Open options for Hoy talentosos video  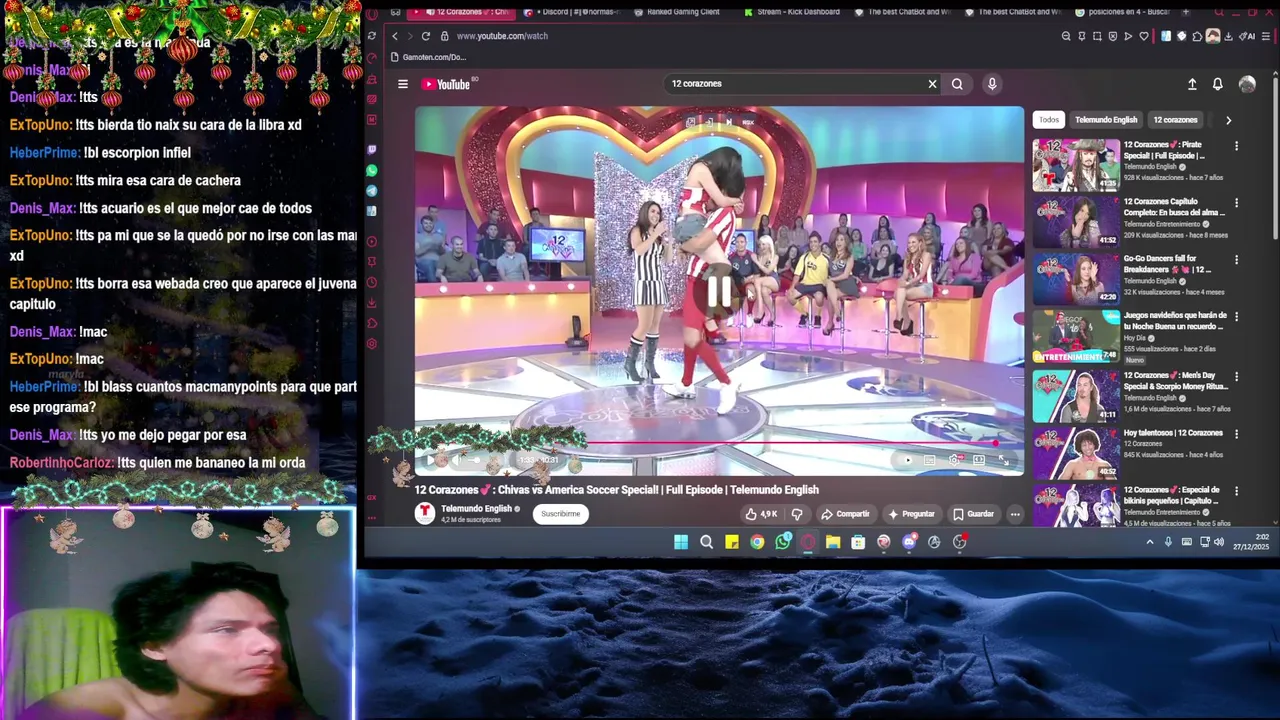(x=1236, y=435)
